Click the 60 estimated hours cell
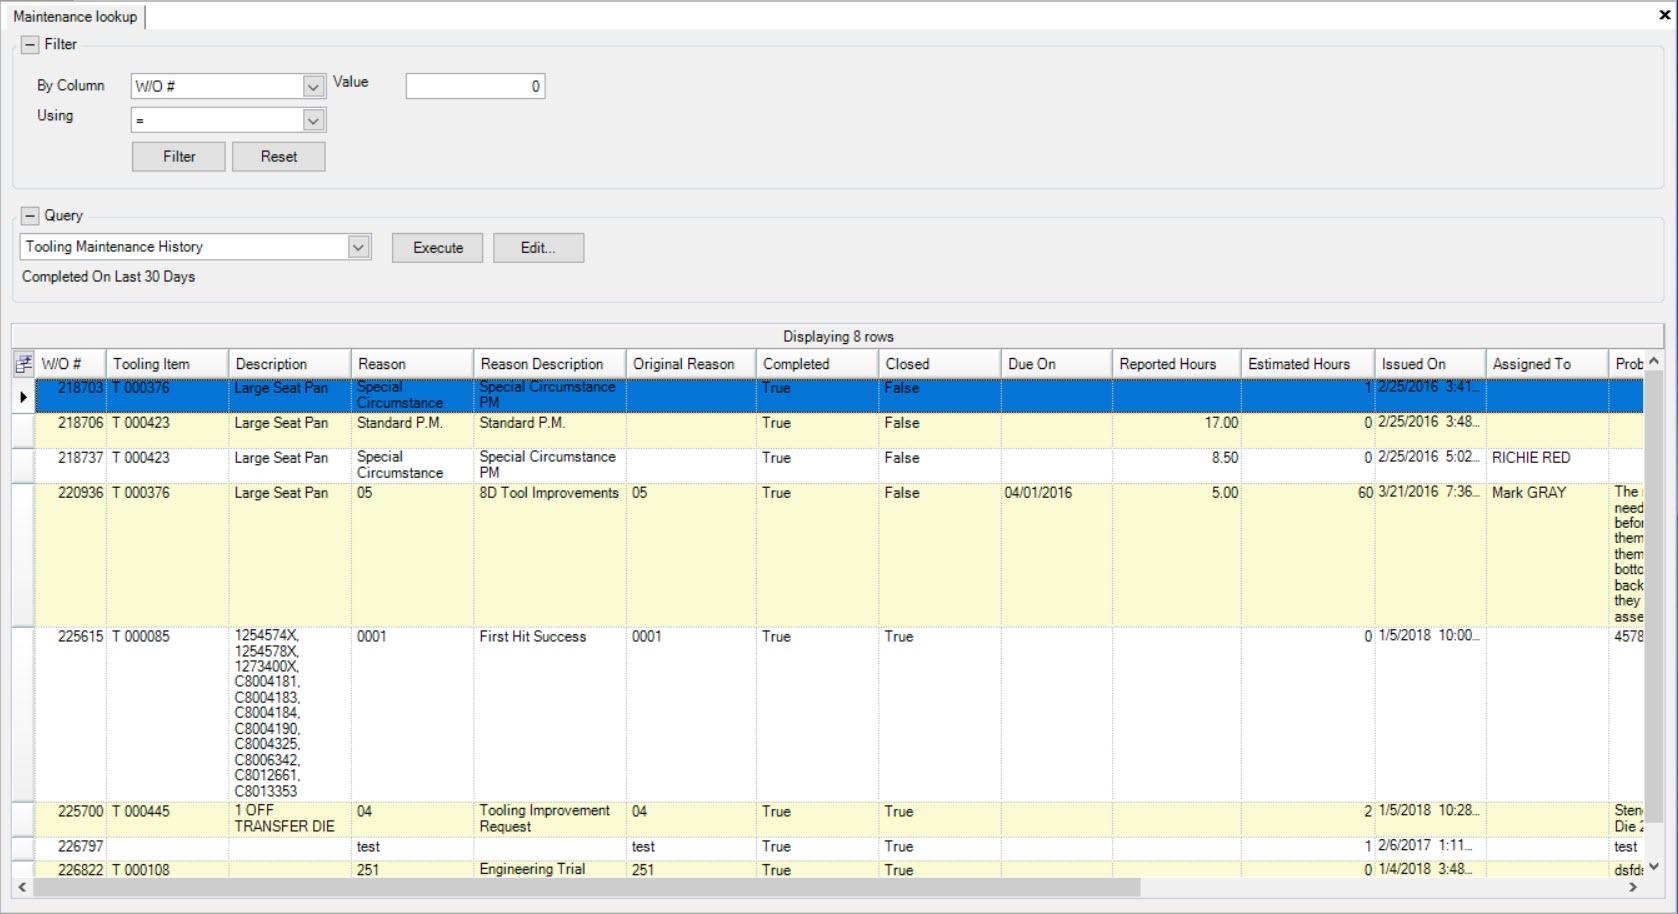 point(1308,555)
